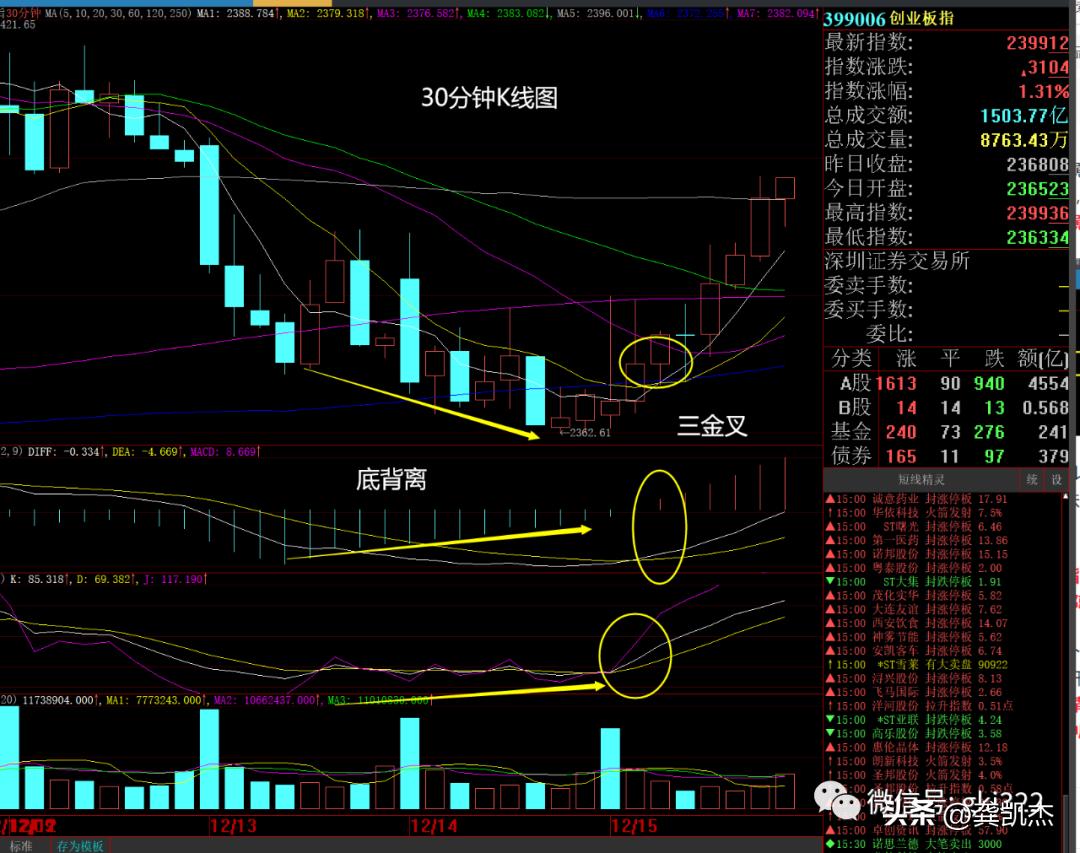Select the 总成交量 value 8763.43万
Screen dimensions: 1080x853
[x=1025, y=140]
